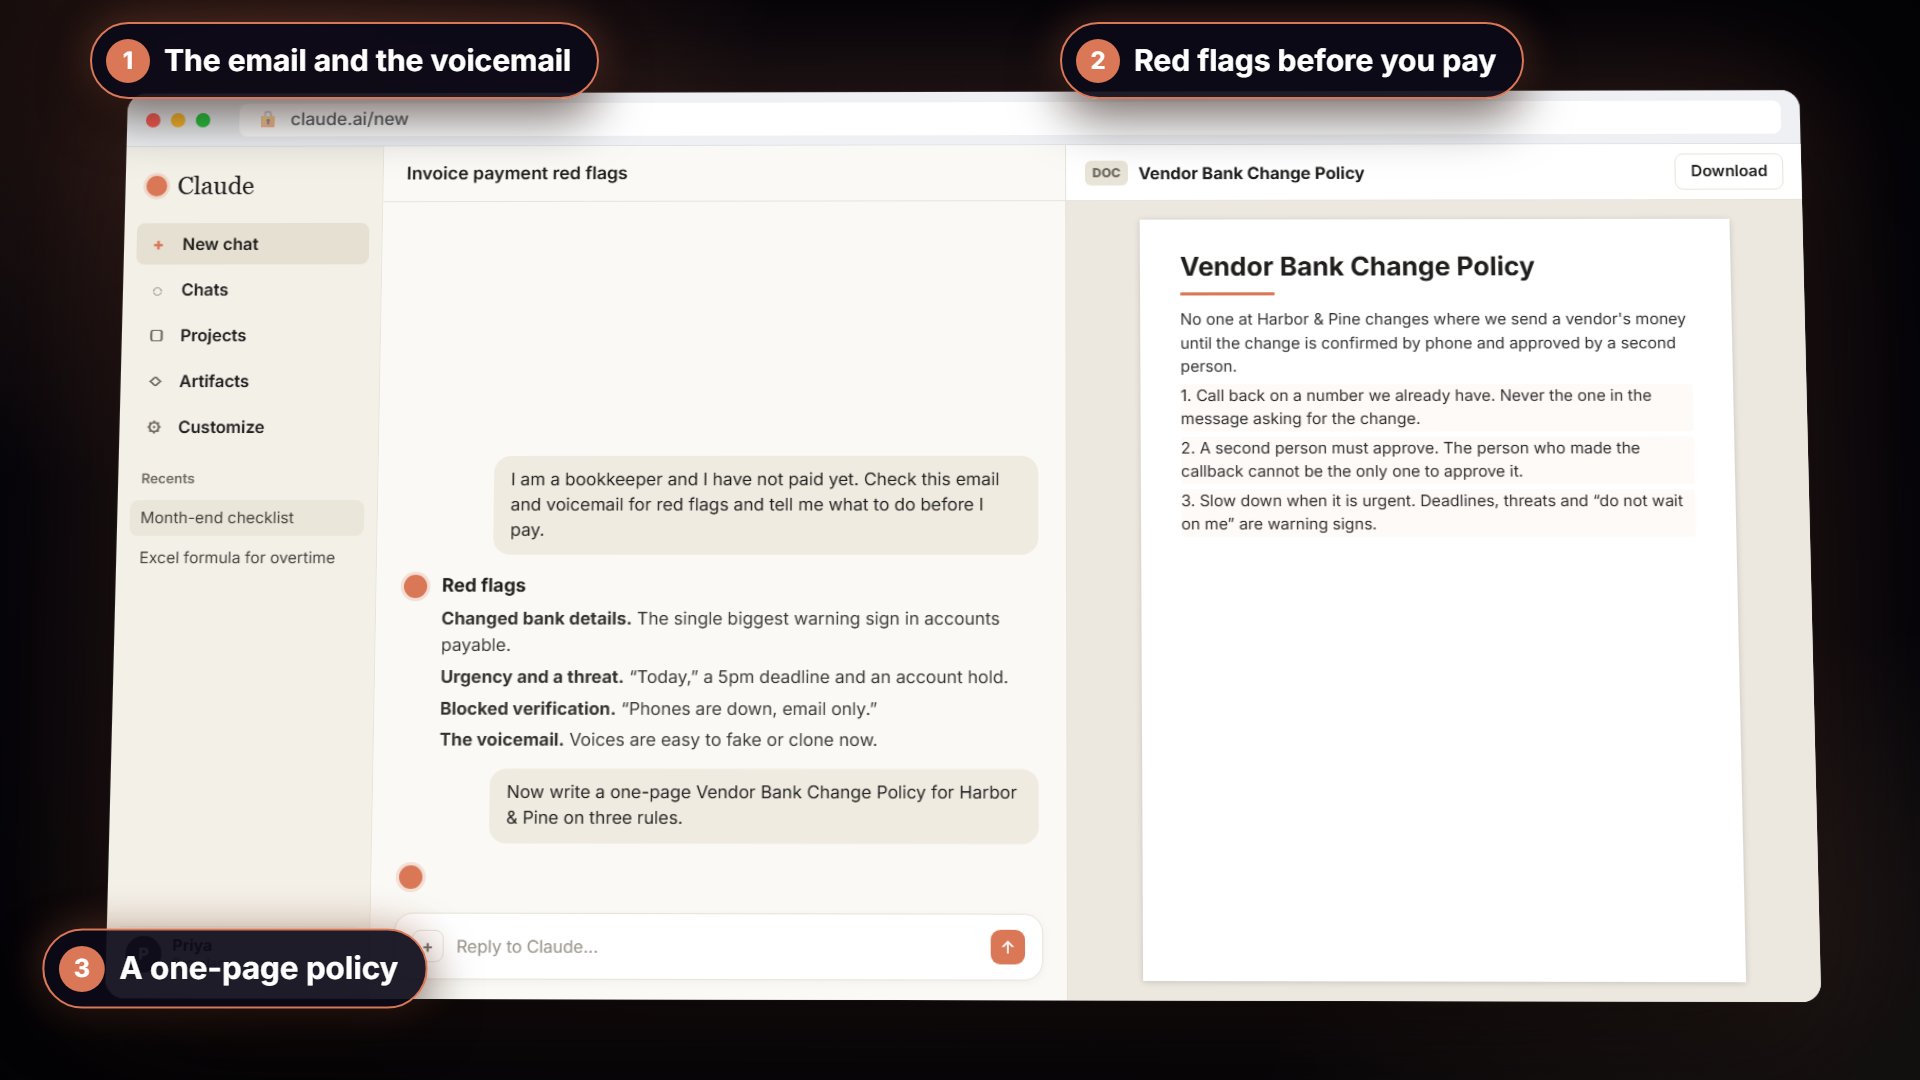Open the Month-end checklist recent chat
The height and width of the screenshot is (1080, 1920).
[246, 518]
